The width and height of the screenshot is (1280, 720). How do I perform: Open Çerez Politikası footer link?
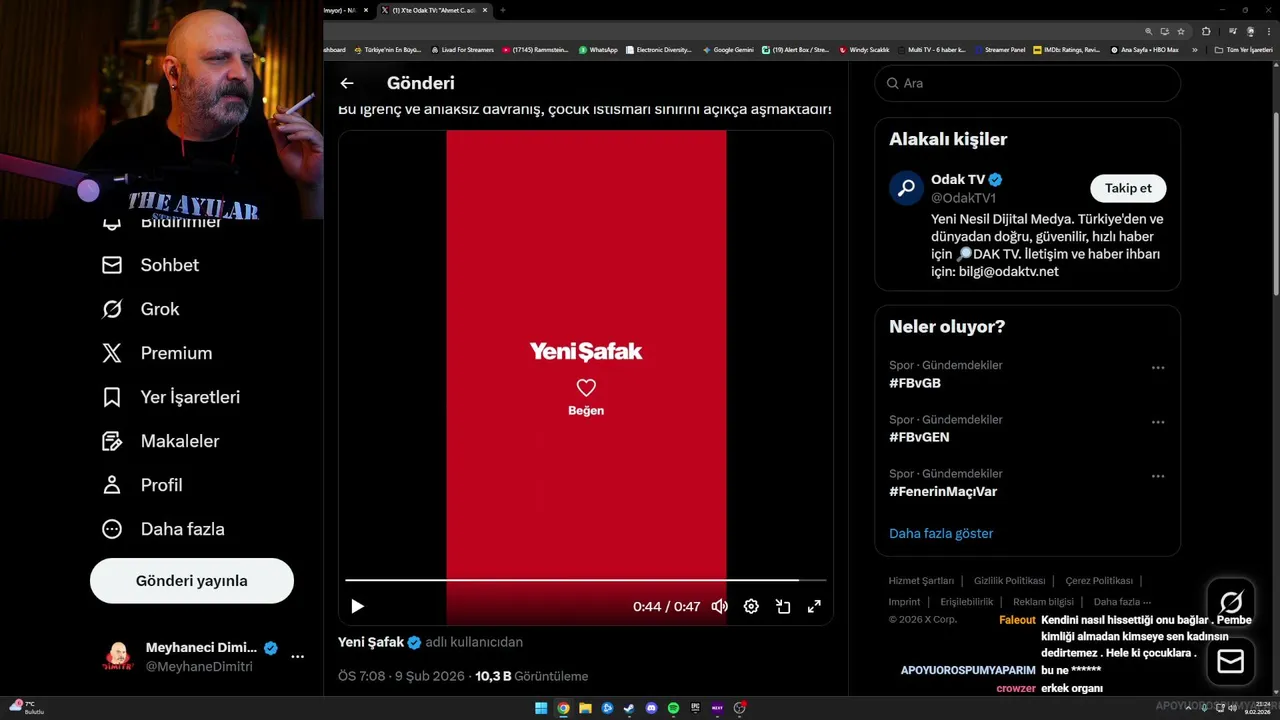coord(1099,581)
